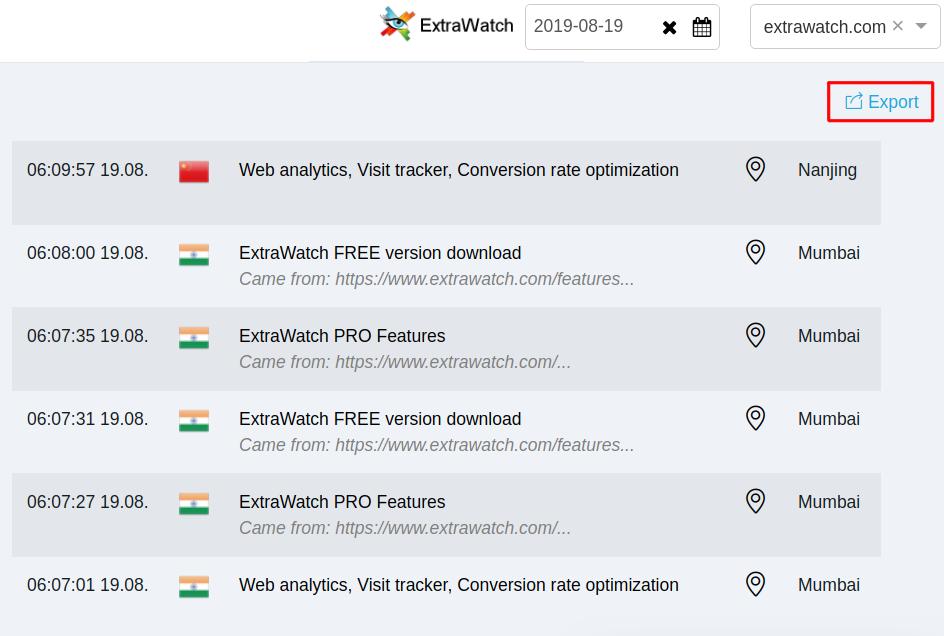Click location pin in 06:07:27 row
This screenshot has height=636, width=944.
[x=756, y=502]
